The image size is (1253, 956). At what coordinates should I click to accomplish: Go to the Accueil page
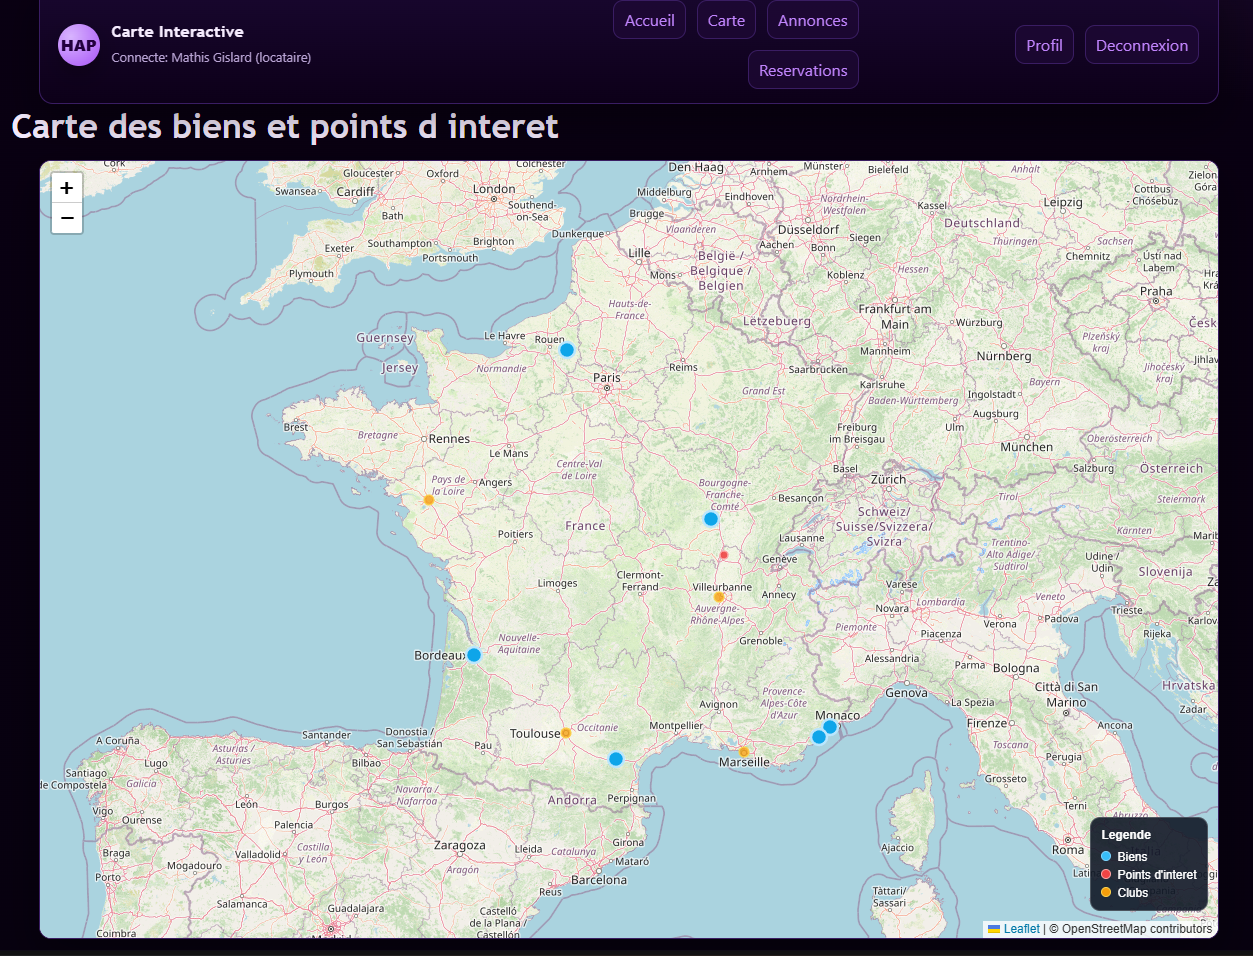click(x=649, y=20)
